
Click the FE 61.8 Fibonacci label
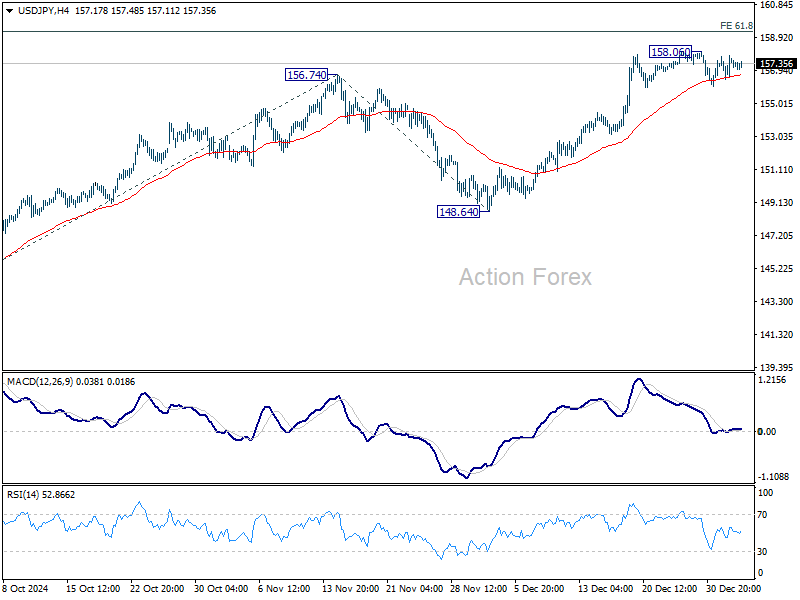coord(736,26)
